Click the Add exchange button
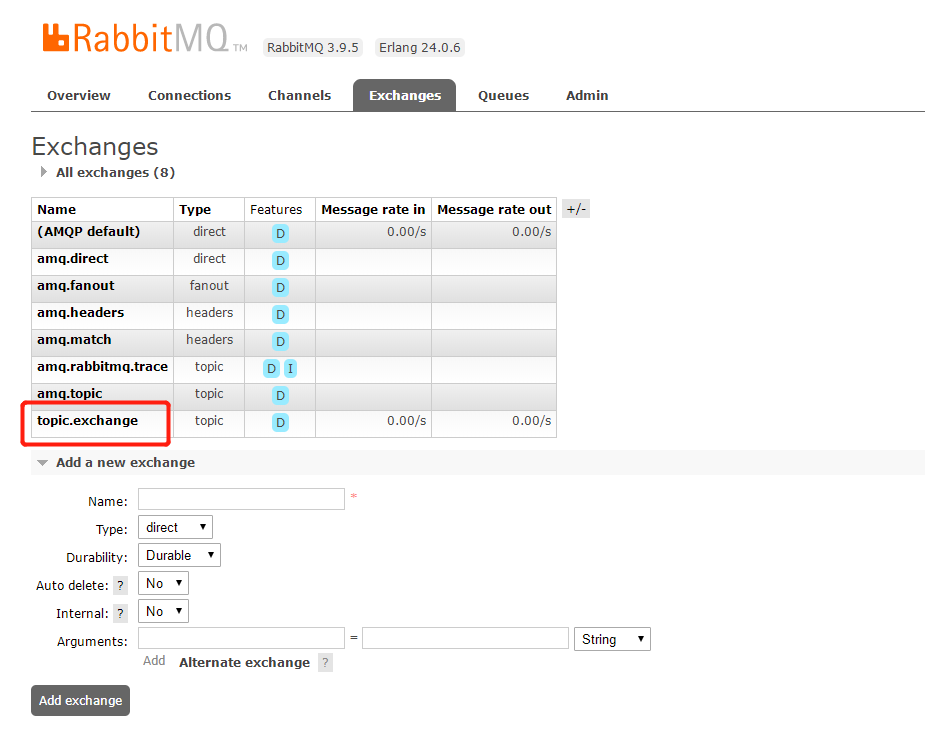The height and width of the screenshot is (730, 925). coord(79,700)
